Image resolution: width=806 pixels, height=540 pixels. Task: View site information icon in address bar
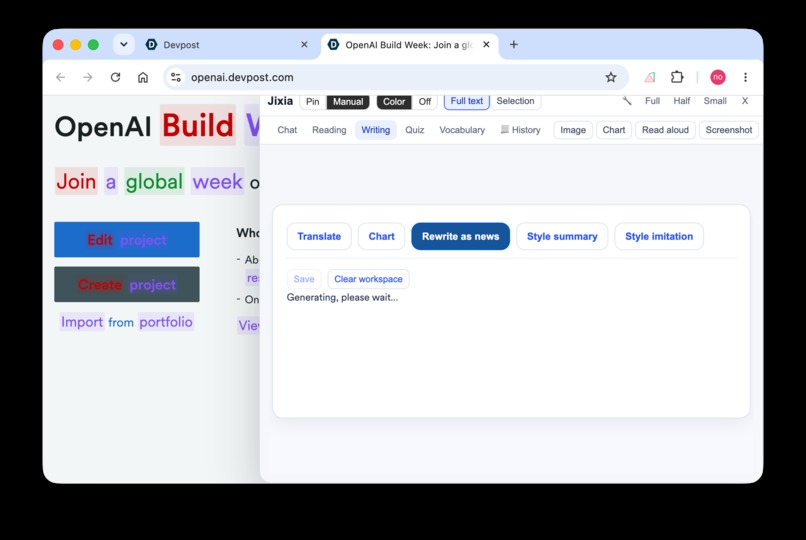pos(176,77)
